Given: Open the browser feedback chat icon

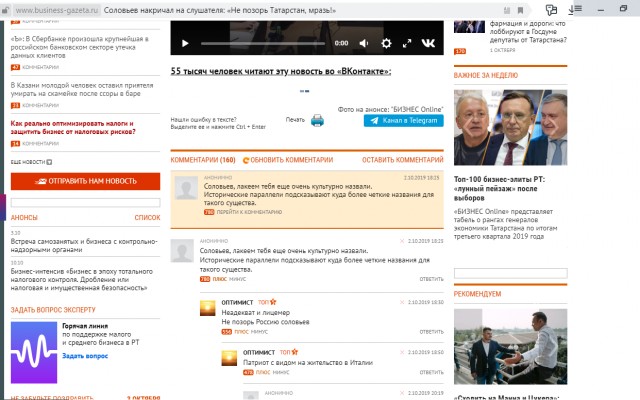Looking at the screenshot, I should click(551, 10).
